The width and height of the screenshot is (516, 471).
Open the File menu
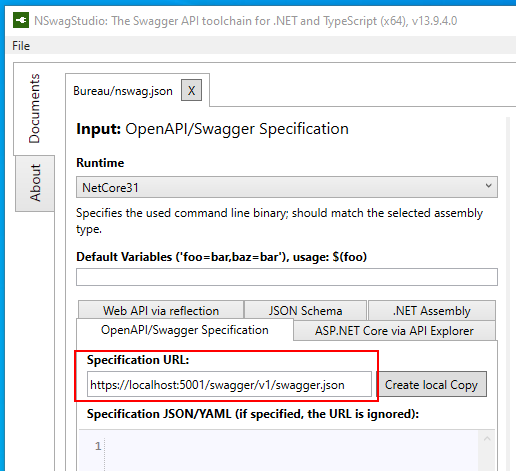coord(21,46)
